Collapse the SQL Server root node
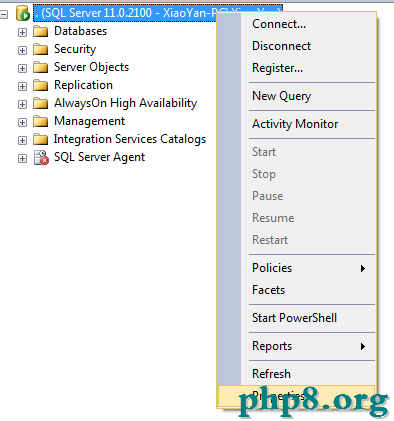394x421 pixels. pyautogui.click(x=3, y=14)
